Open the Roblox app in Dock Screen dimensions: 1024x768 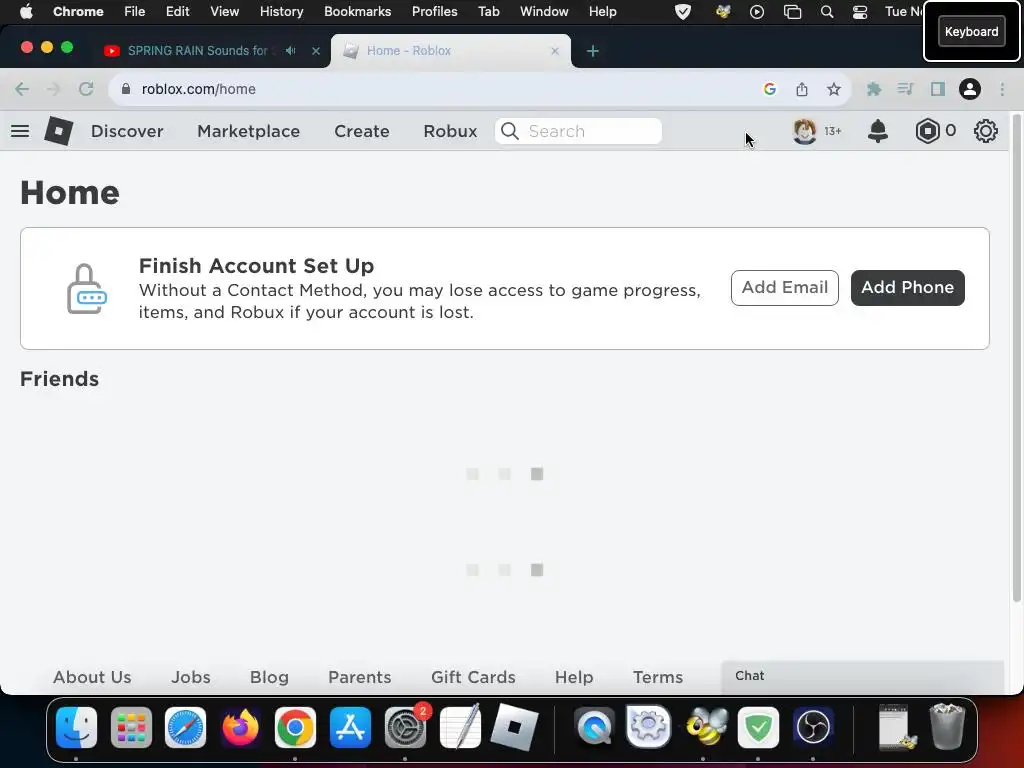514,727
